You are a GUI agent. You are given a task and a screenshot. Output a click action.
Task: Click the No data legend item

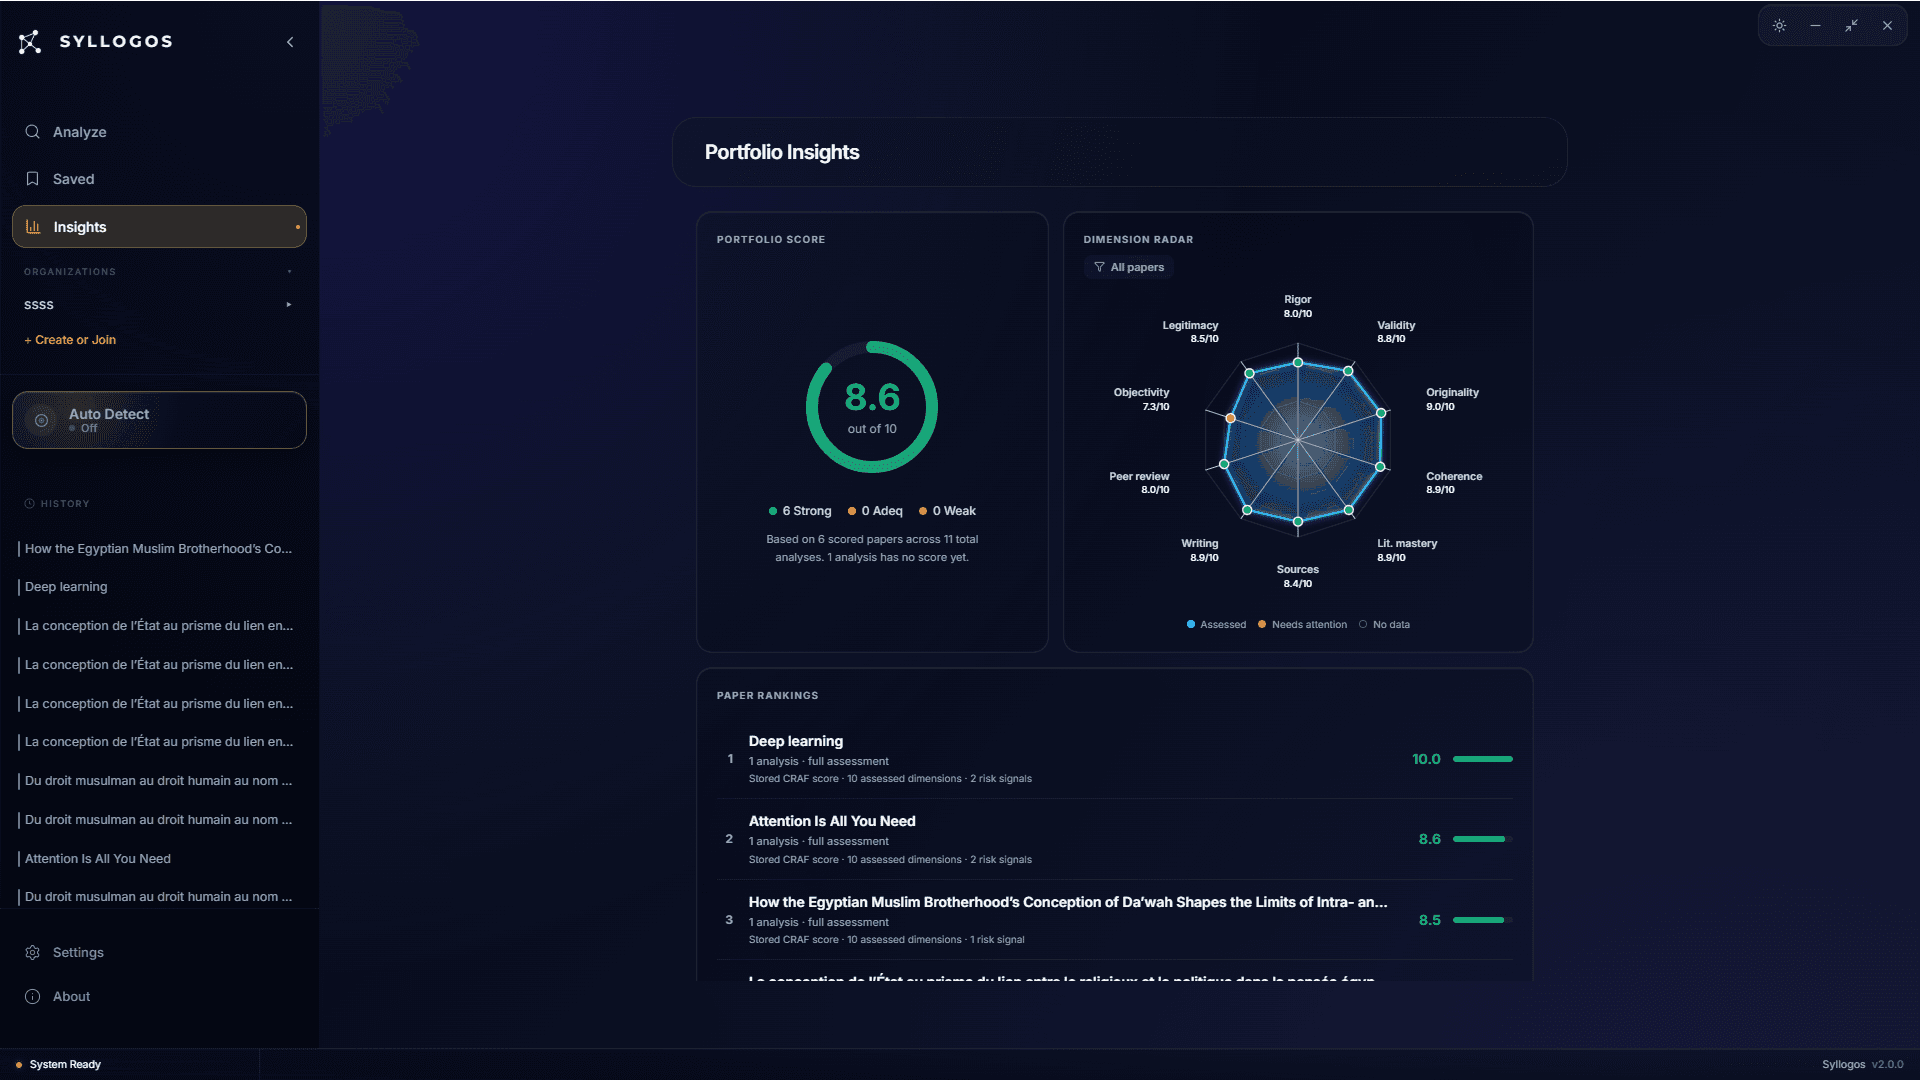[1384, 625]
